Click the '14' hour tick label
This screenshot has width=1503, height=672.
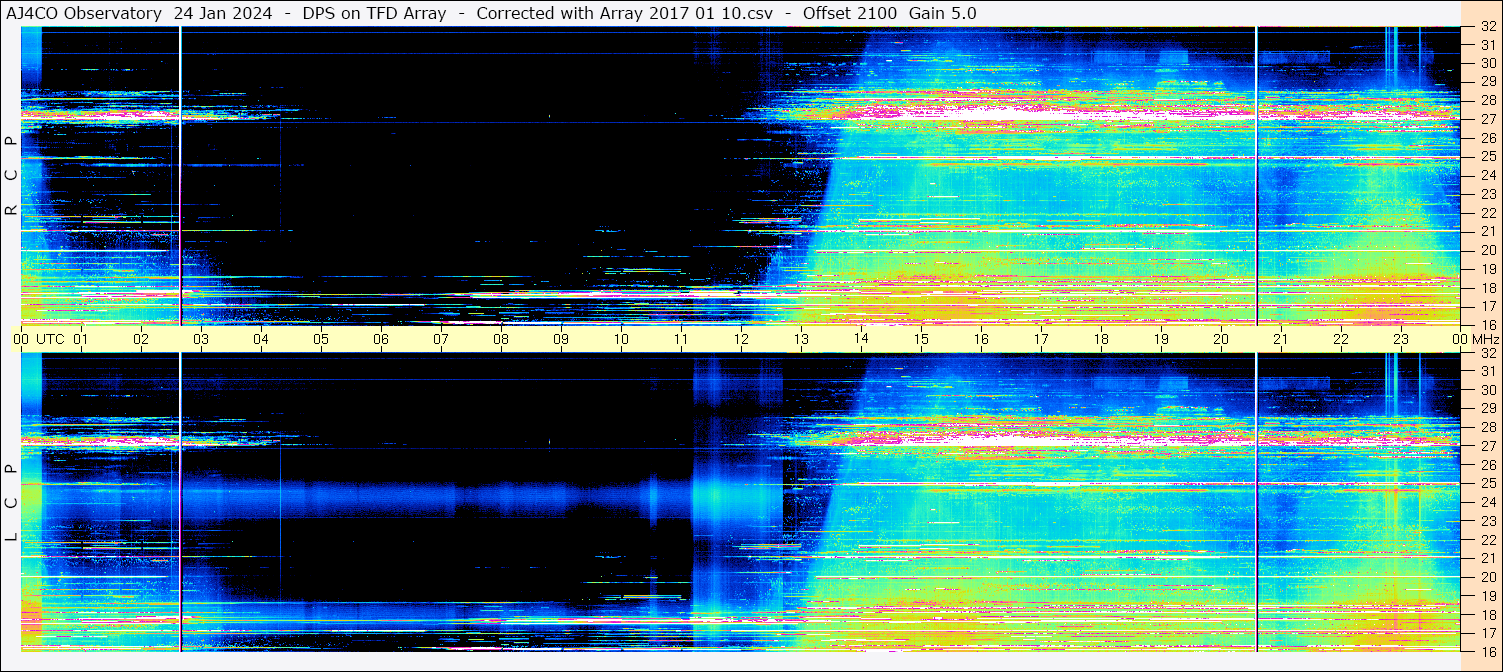[861, 339]
